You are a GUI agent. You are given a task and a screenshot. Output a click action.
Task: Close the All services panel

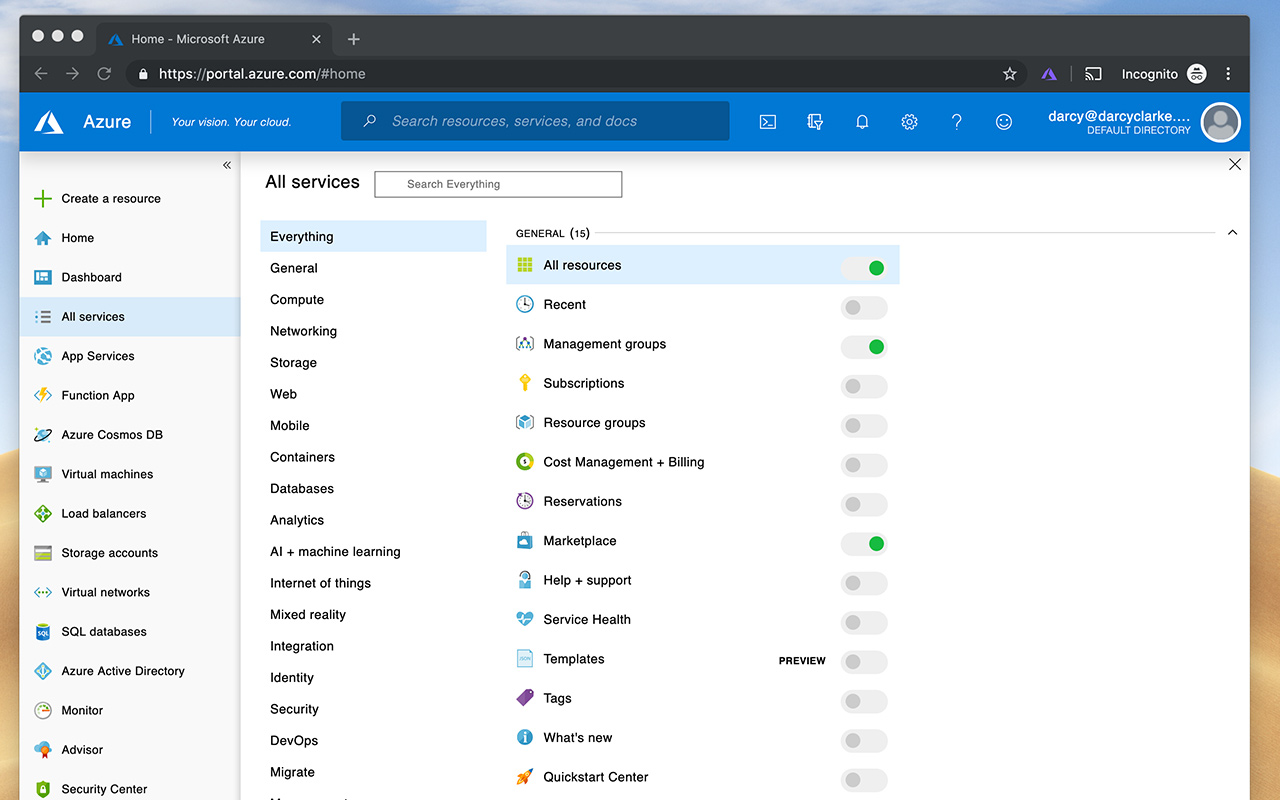point(1235,165)
